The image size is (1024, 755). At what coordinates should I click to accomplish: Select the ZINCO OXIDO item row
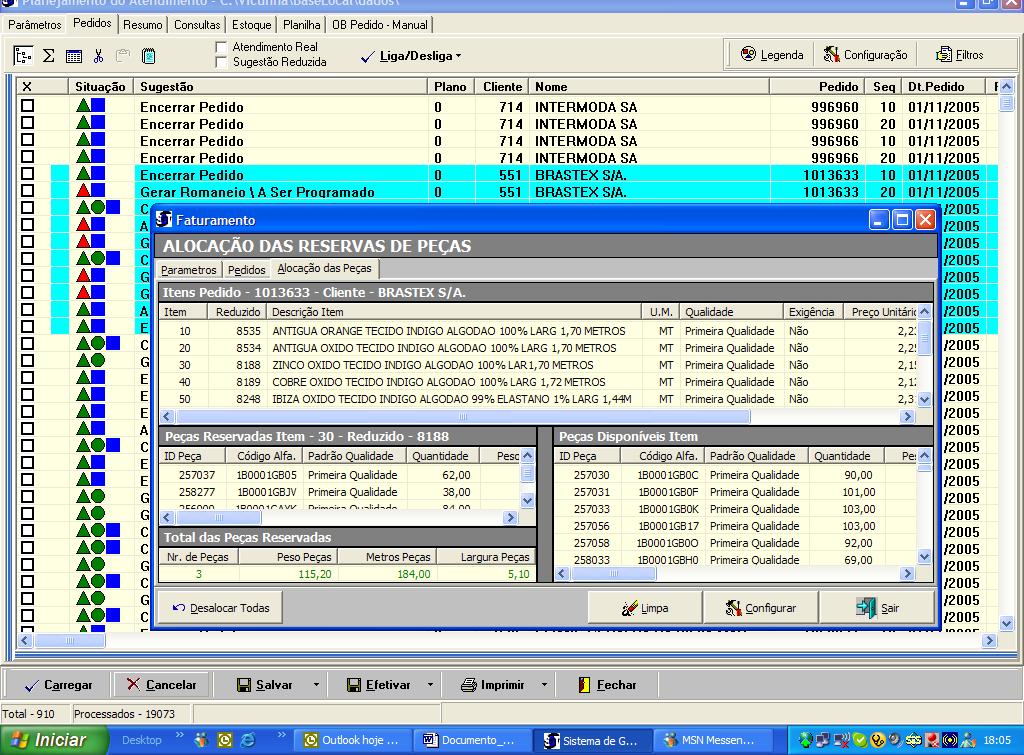(x=432, y=365)
